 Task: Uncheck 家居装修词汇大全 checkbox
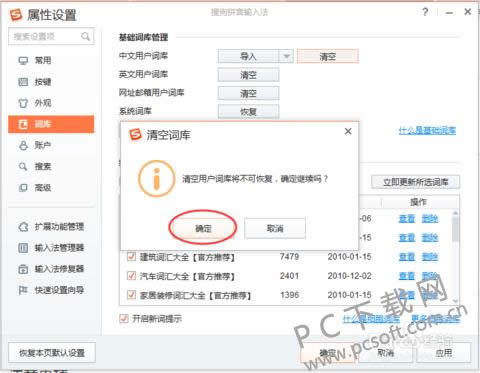coord(131,295)
